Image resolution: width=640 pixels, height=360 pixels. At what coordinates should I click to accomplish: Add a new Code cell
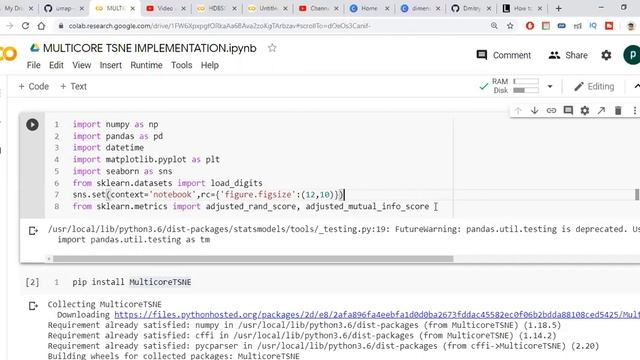pyautogui.click(x=33, y=87)
